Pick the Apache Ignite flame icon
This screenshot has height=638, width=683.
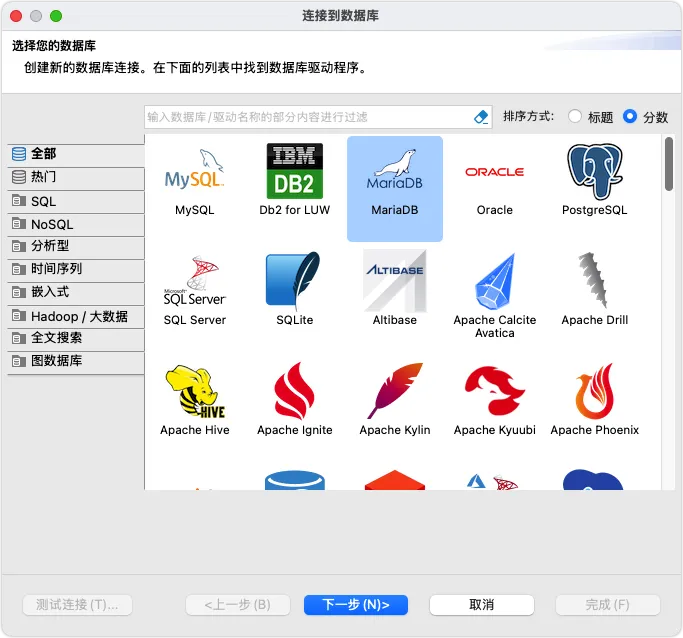(294, 391)
